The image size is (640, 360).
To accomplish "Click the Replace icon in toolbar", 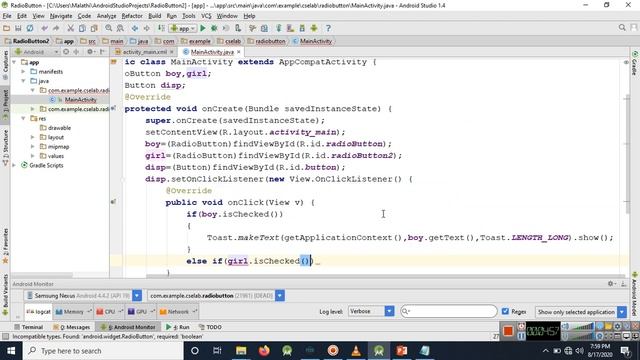I will pyautogui.click(x=120, y=28).
